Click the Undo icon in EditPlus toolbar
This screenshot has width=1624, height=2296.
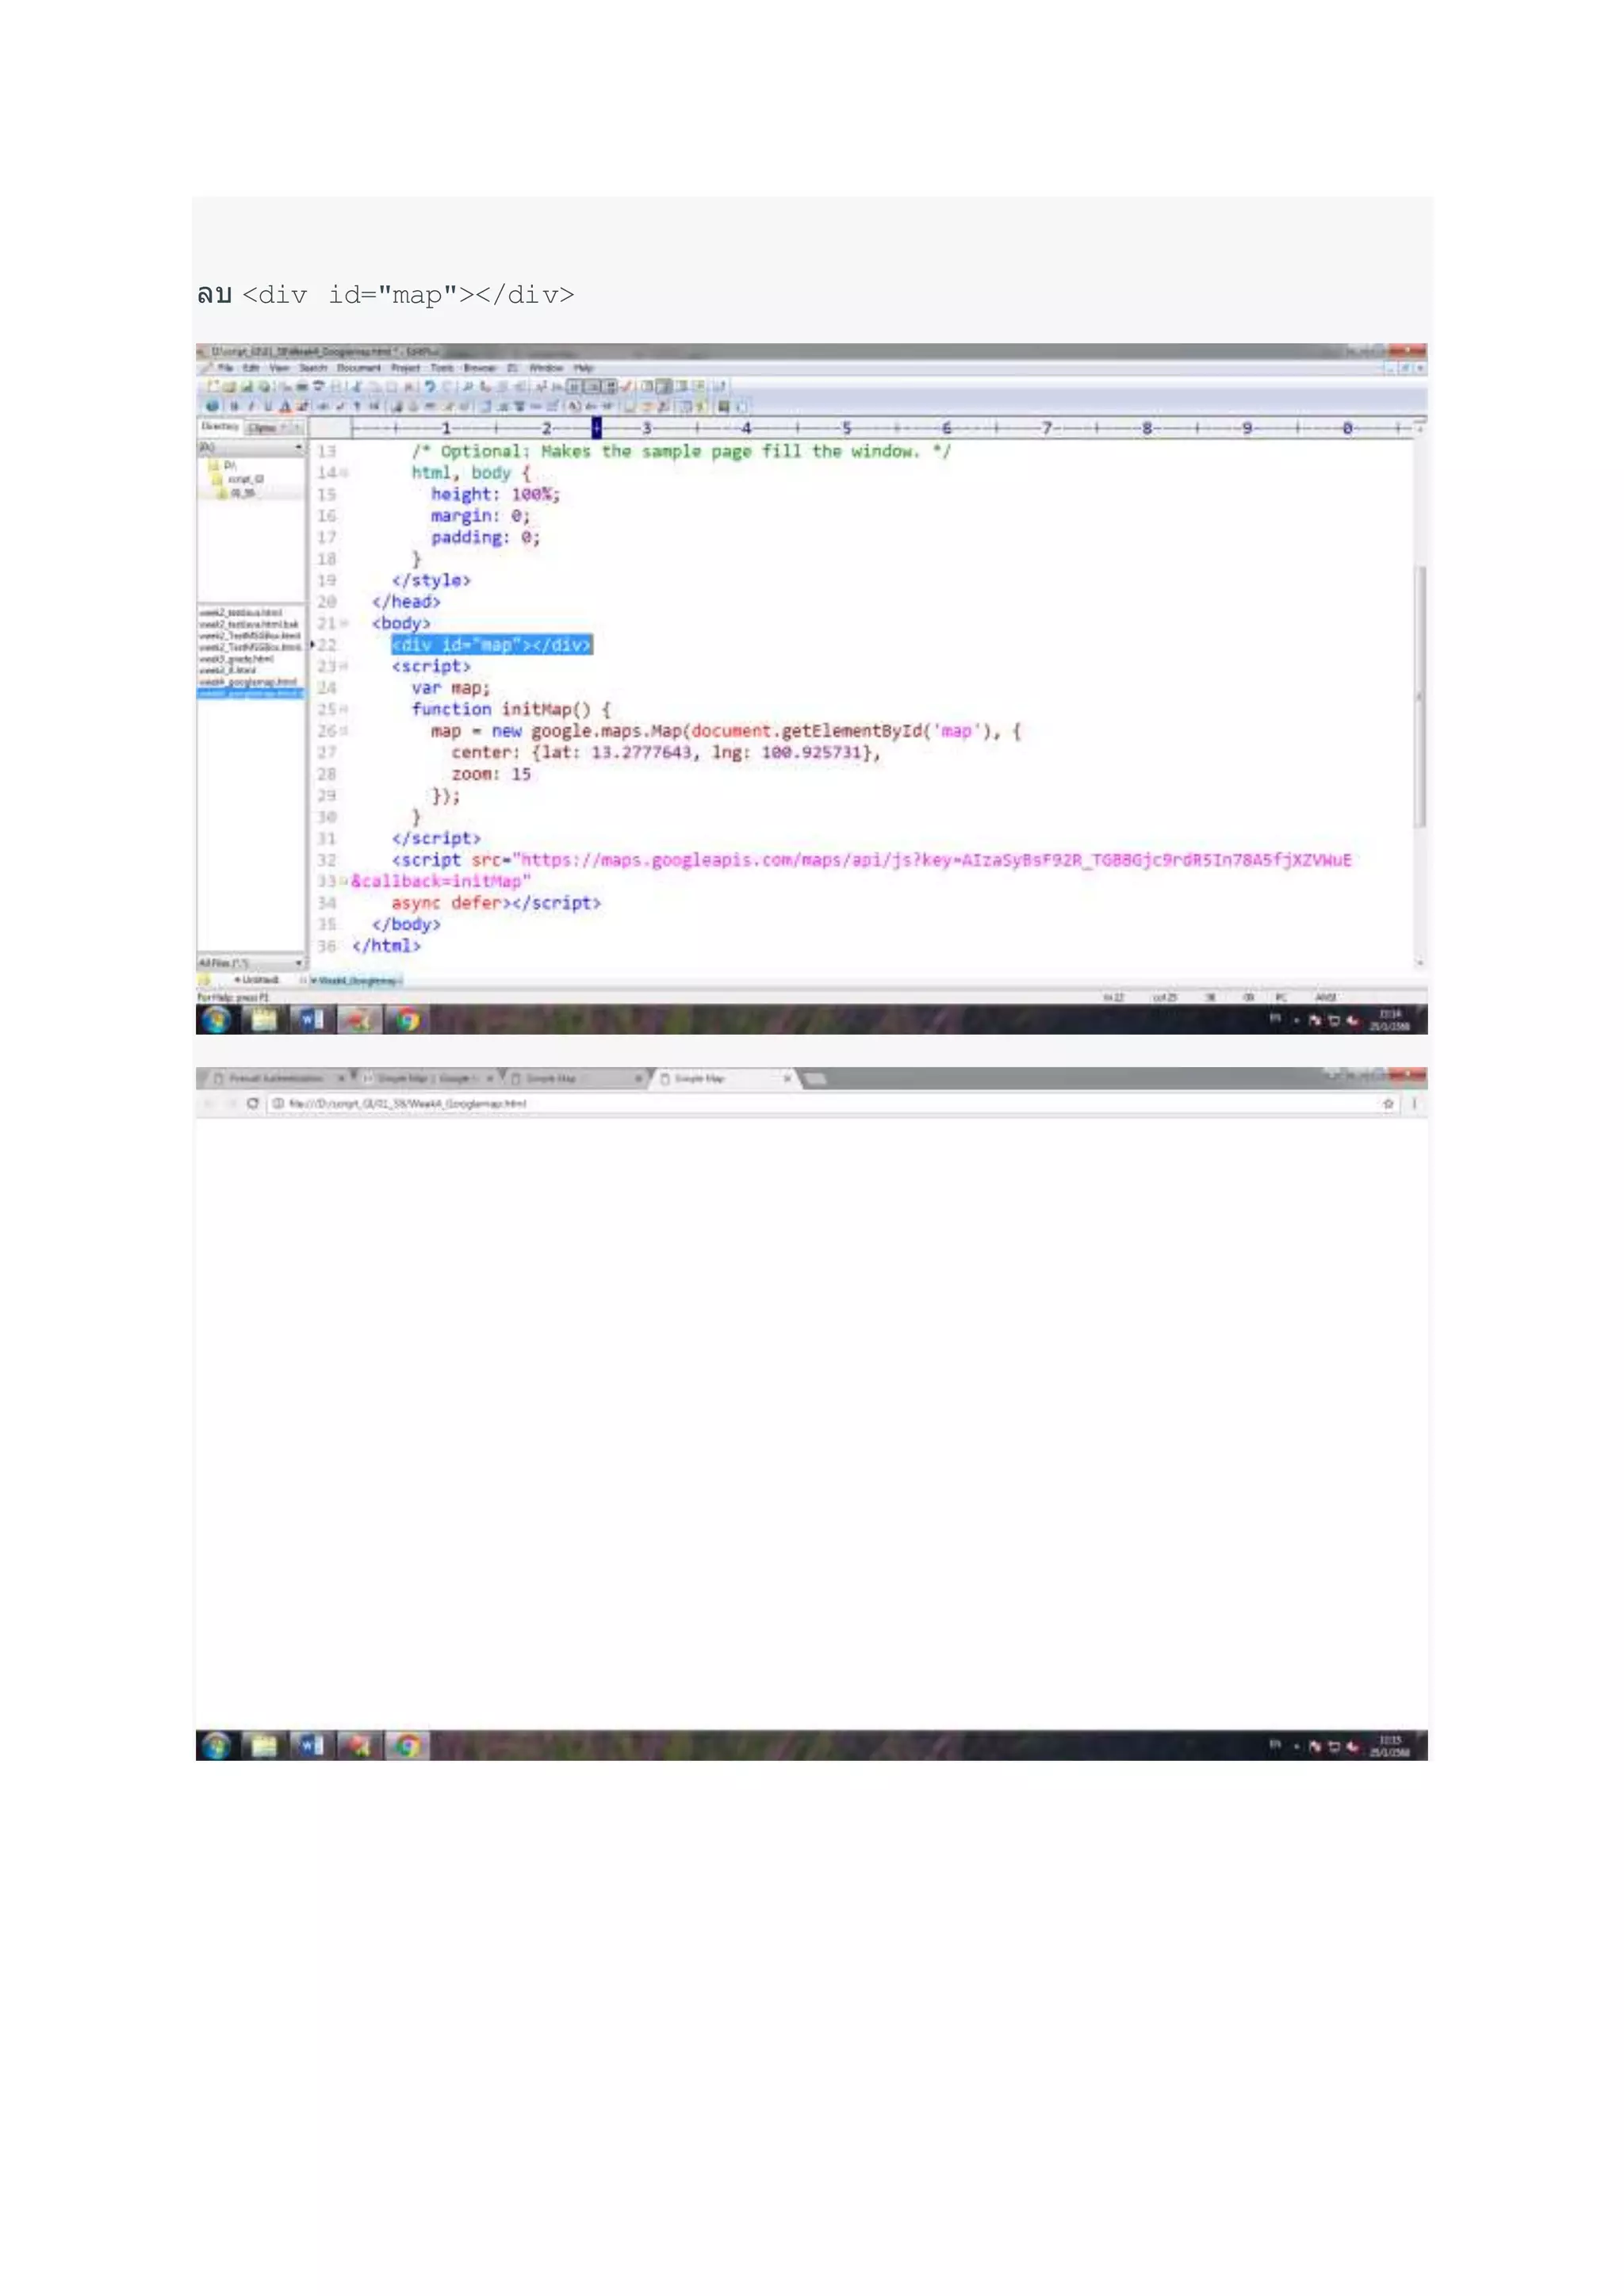point(430,386)
